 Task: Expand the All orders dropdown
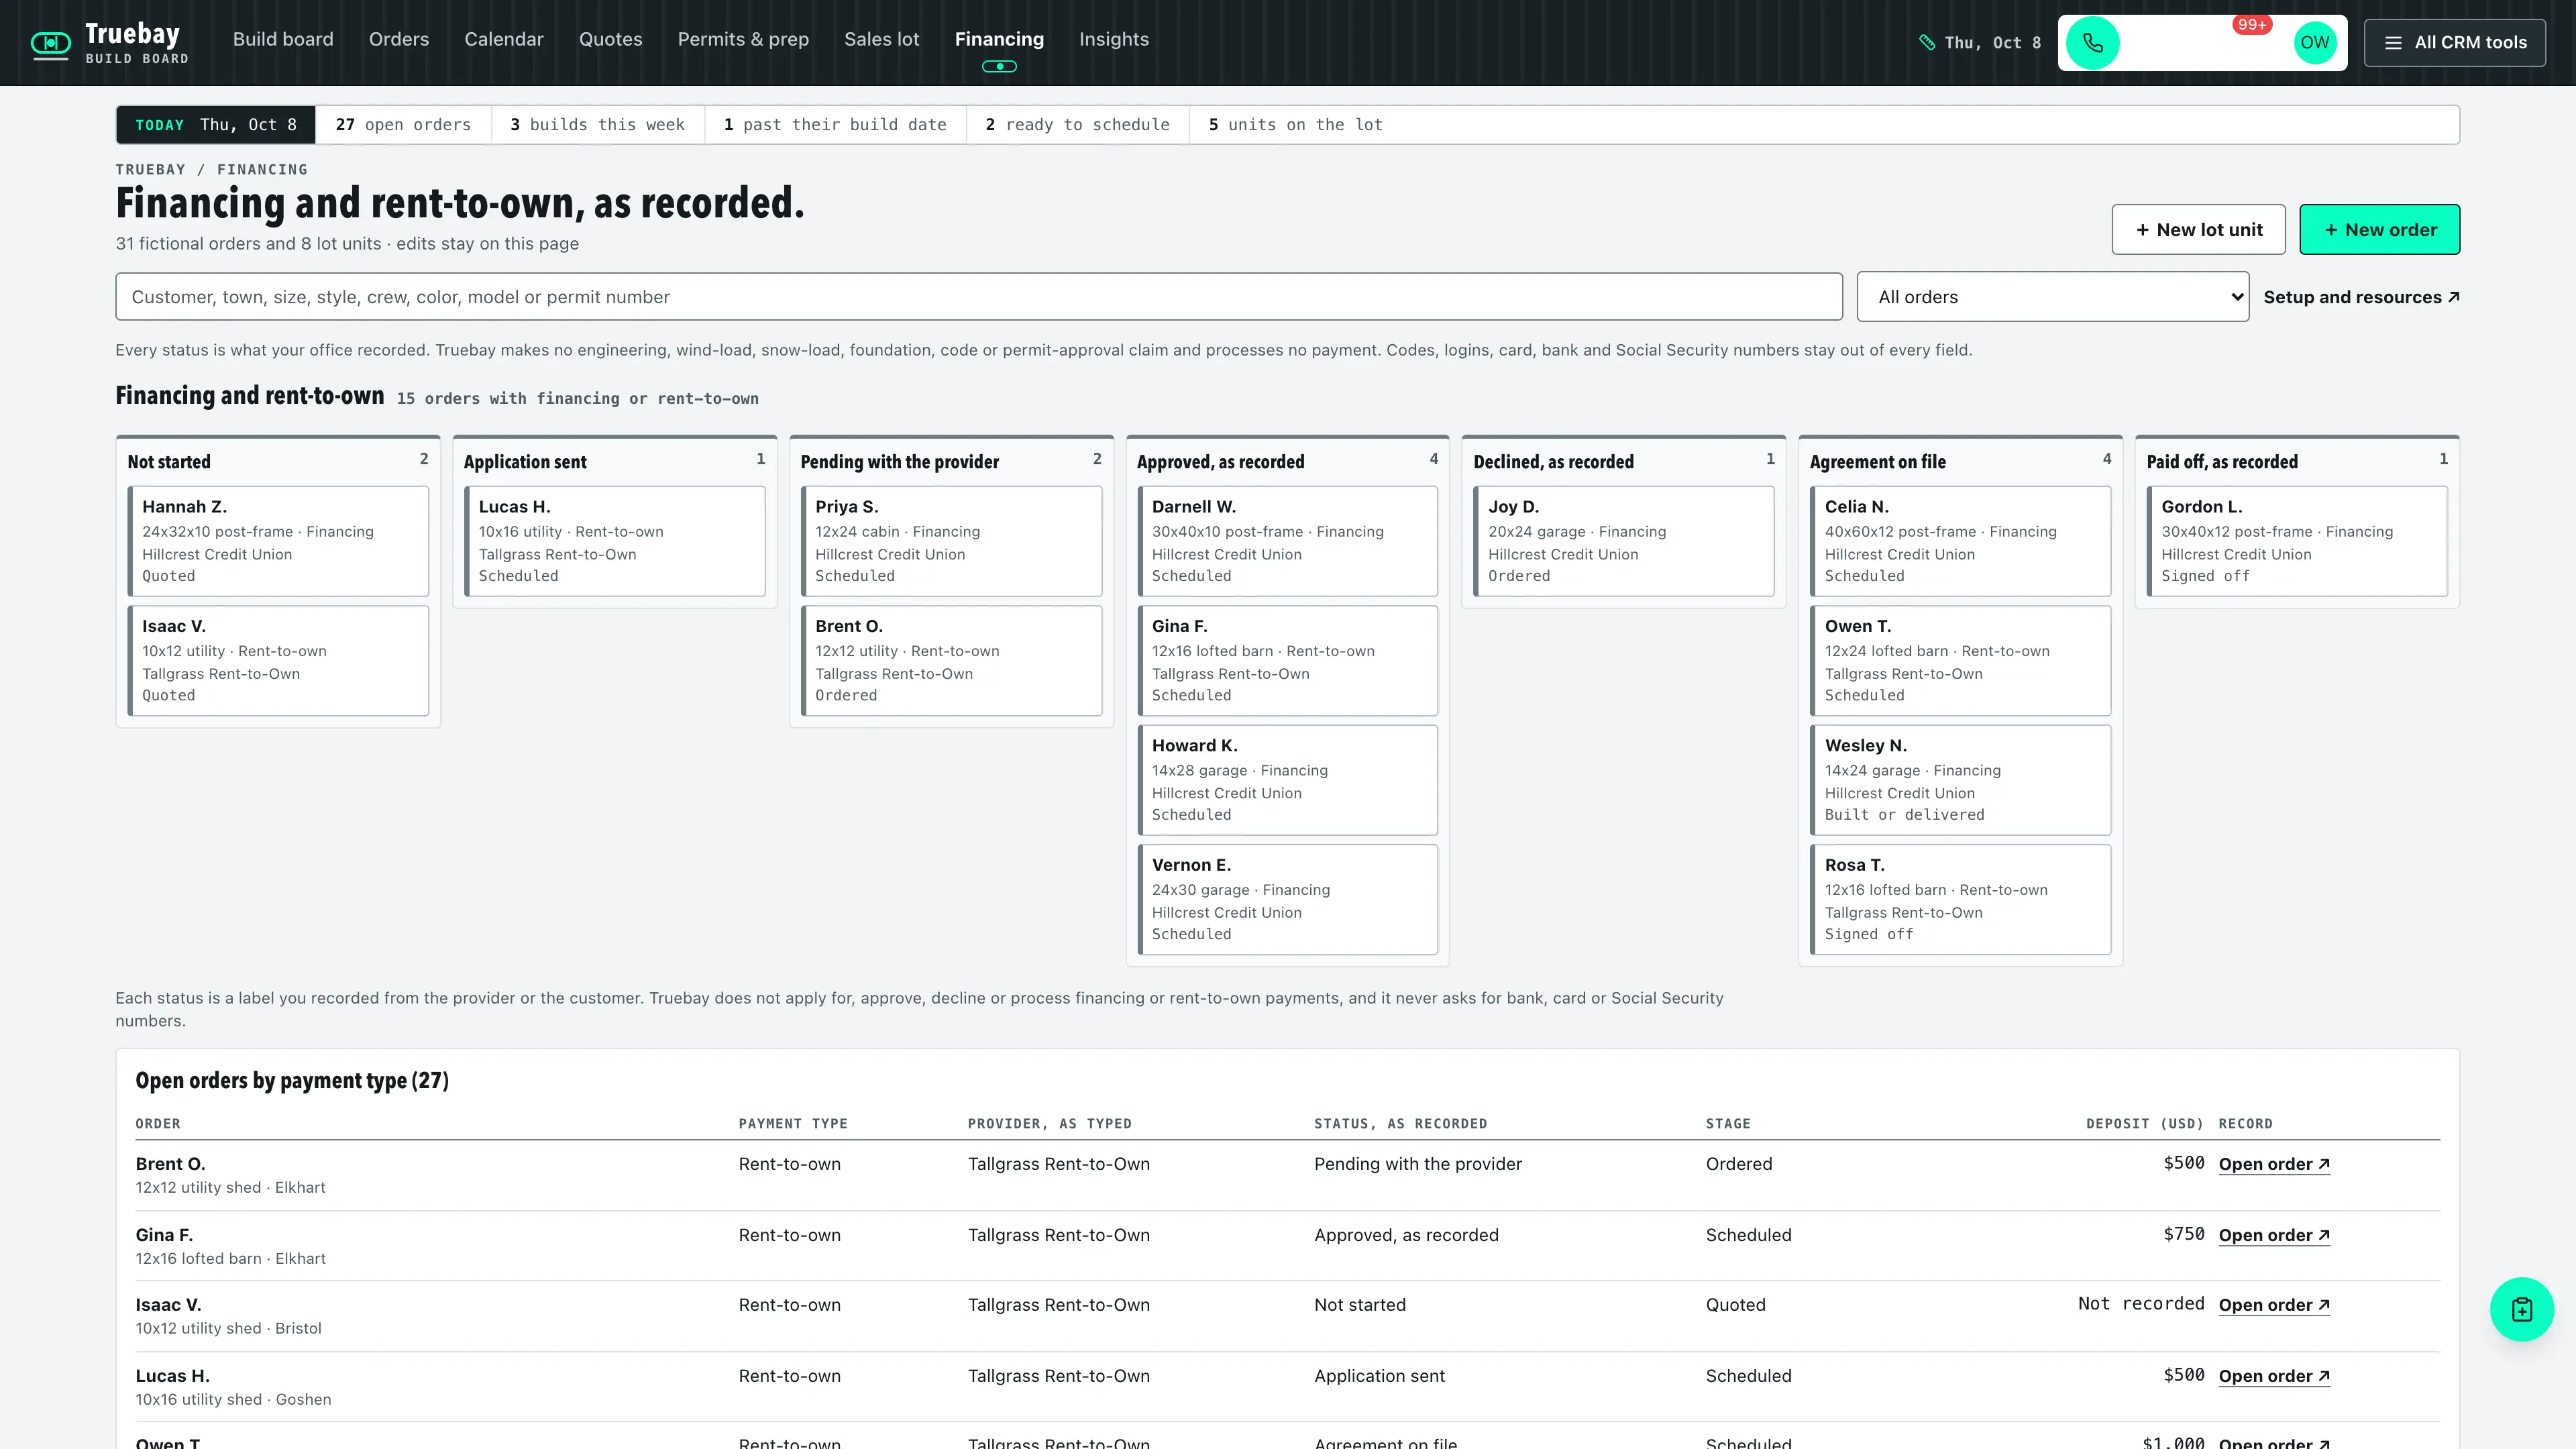tap(2052, 297)
